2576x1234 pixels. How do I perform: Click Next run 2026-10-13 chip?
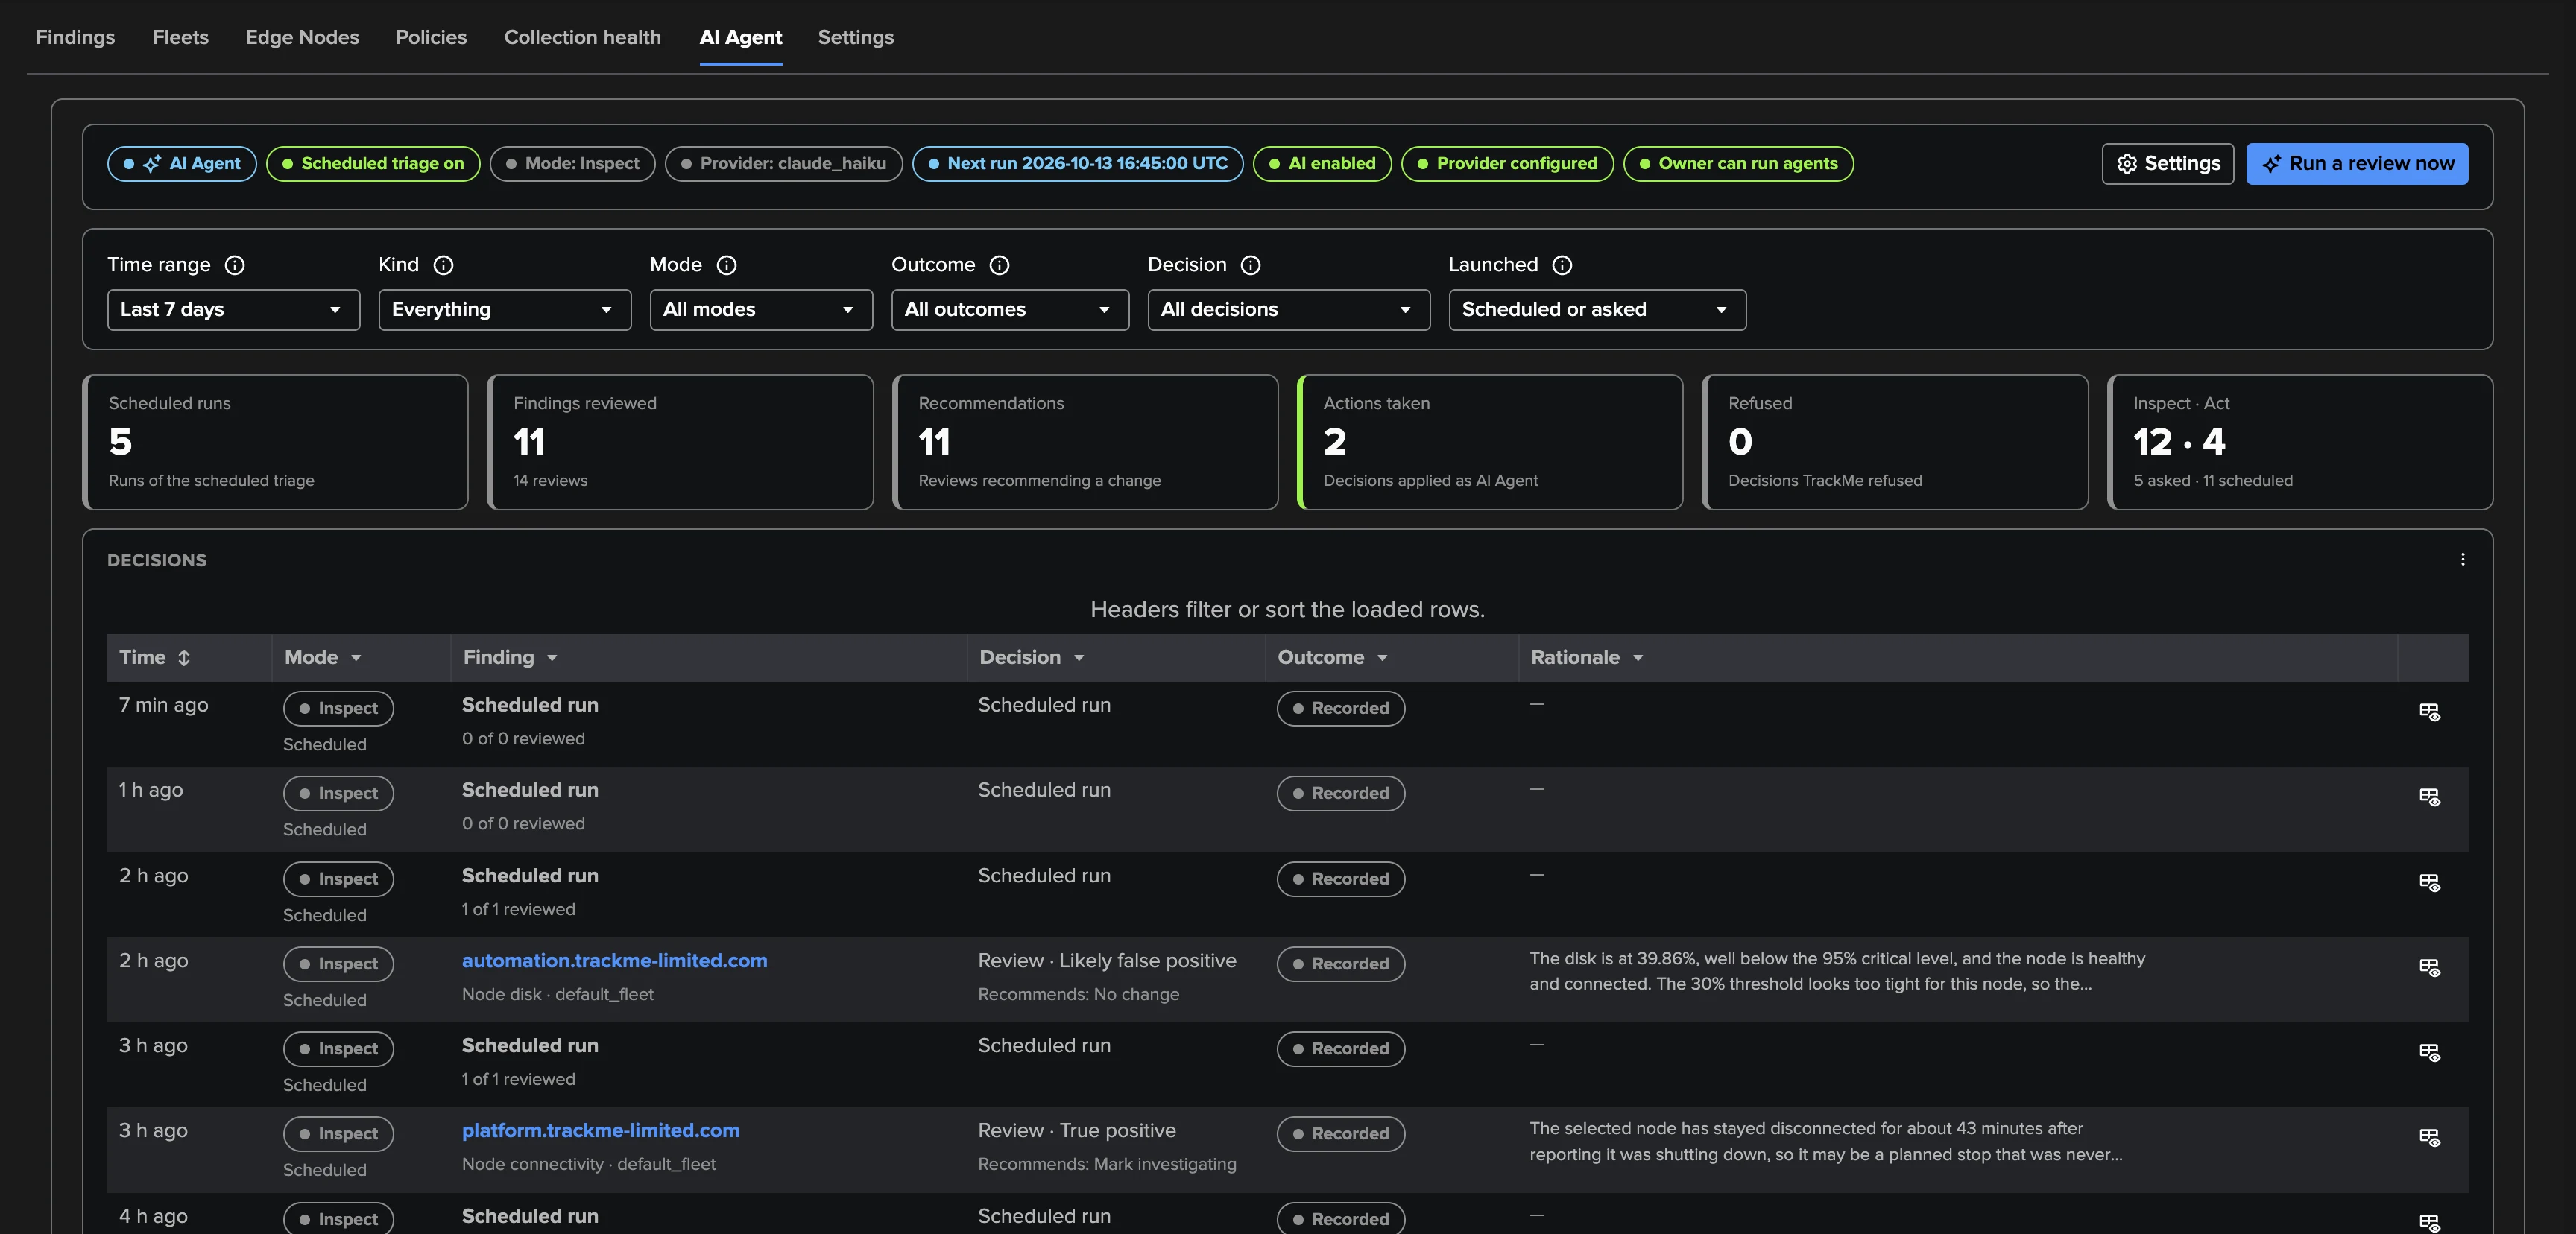point(1077,164)
